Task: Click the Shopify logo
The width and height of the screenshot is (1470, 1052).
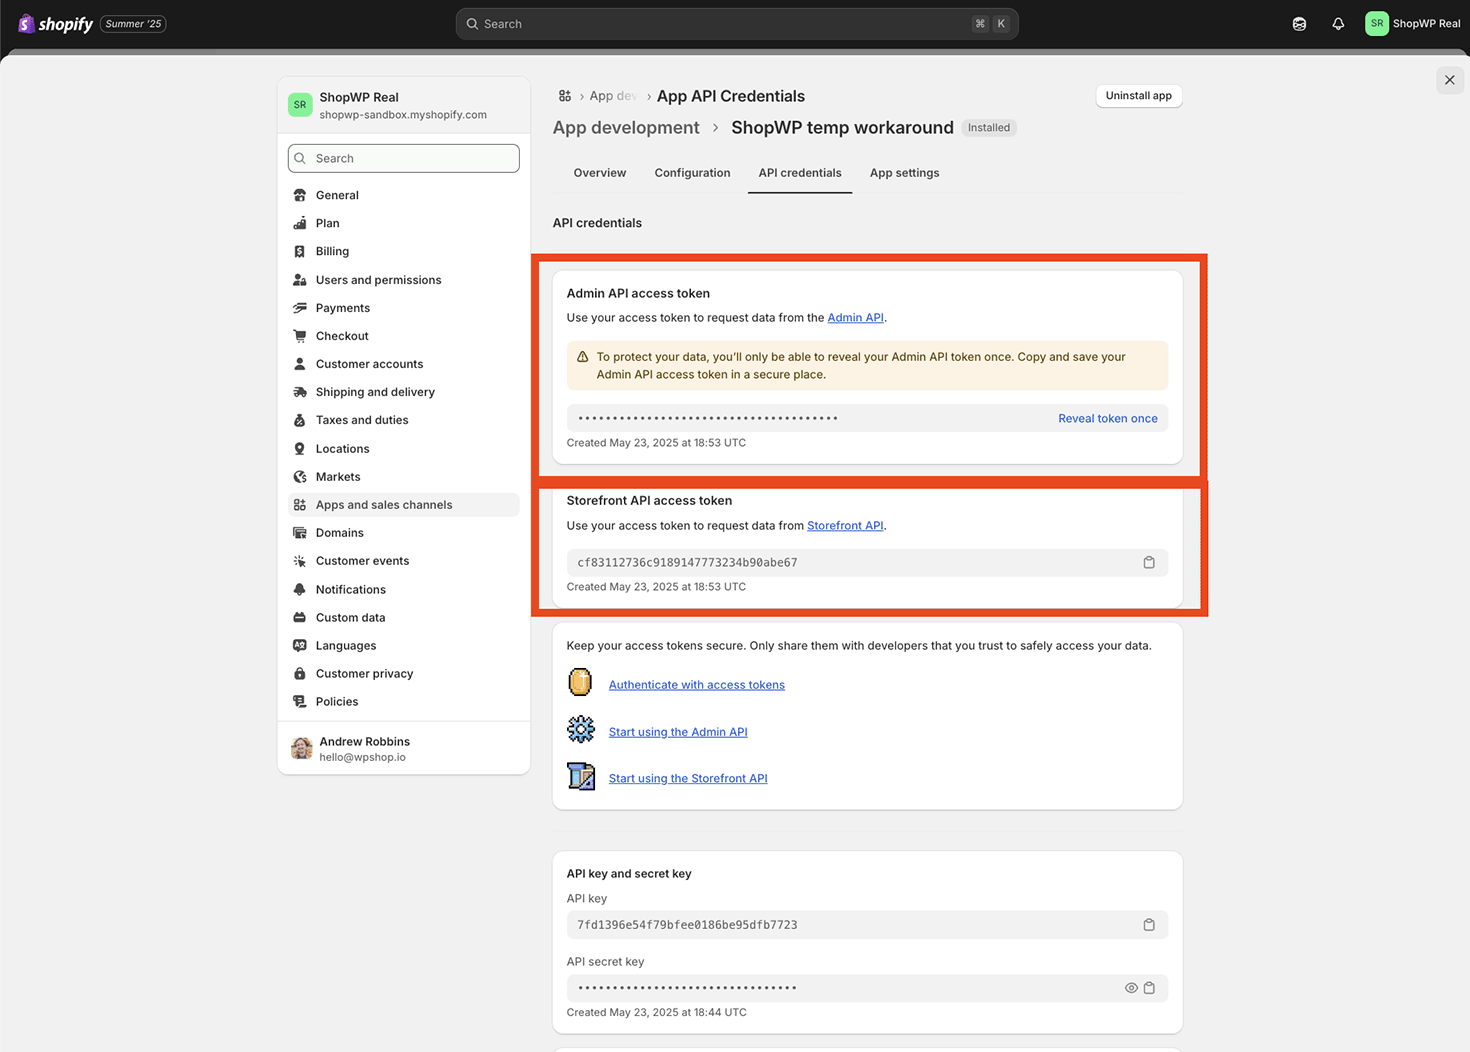Action: click(56, 24)
